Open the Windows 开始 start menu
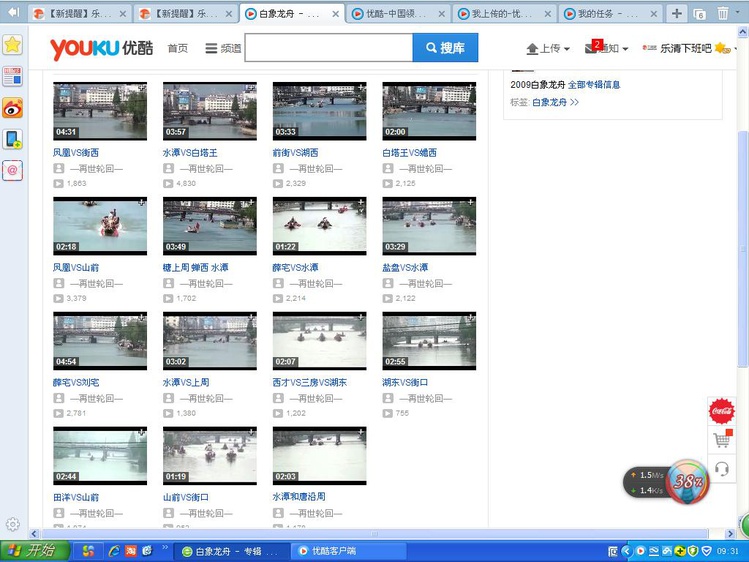Viewport: 749px width, 562px height. coord(34,551)
